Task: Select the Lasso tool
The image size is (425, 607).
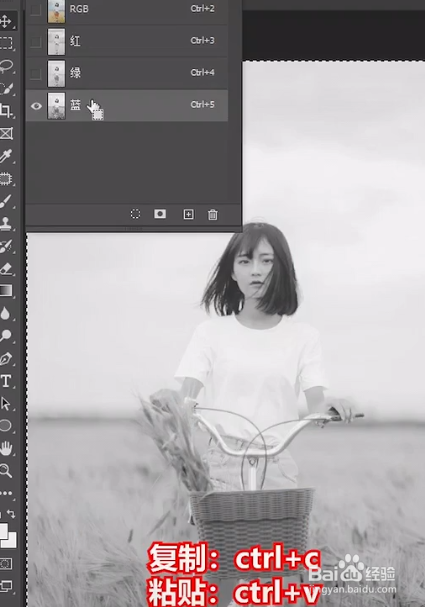Action: pos(6,65)
